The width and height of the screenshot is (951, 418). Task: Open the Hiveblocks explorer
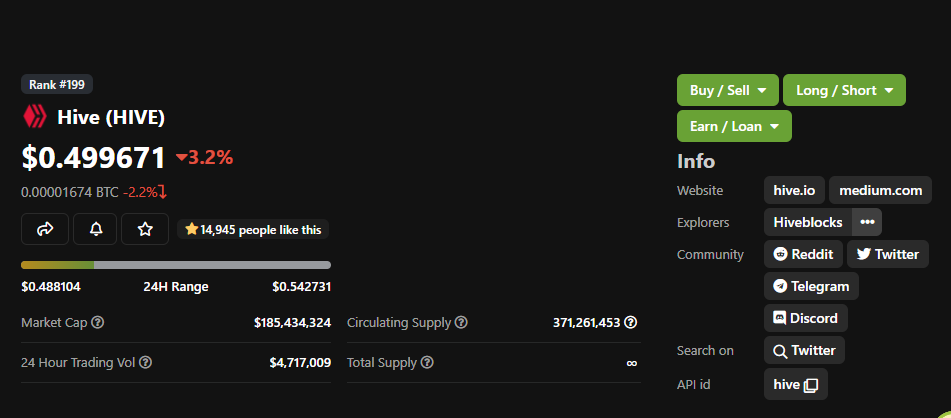click(x=808, y=222)
